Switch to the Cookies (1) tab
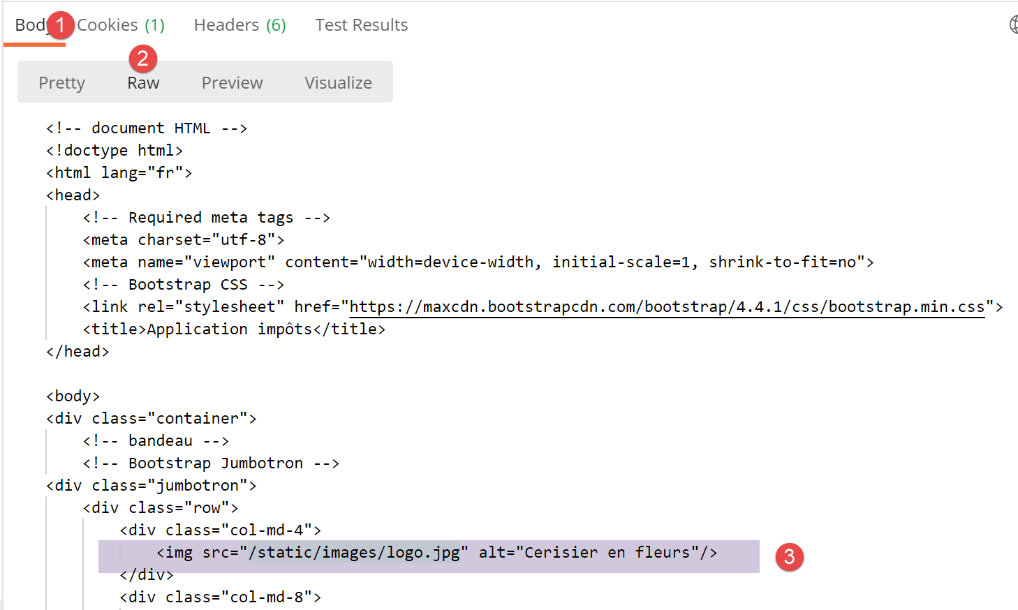 tap(122, 25)
